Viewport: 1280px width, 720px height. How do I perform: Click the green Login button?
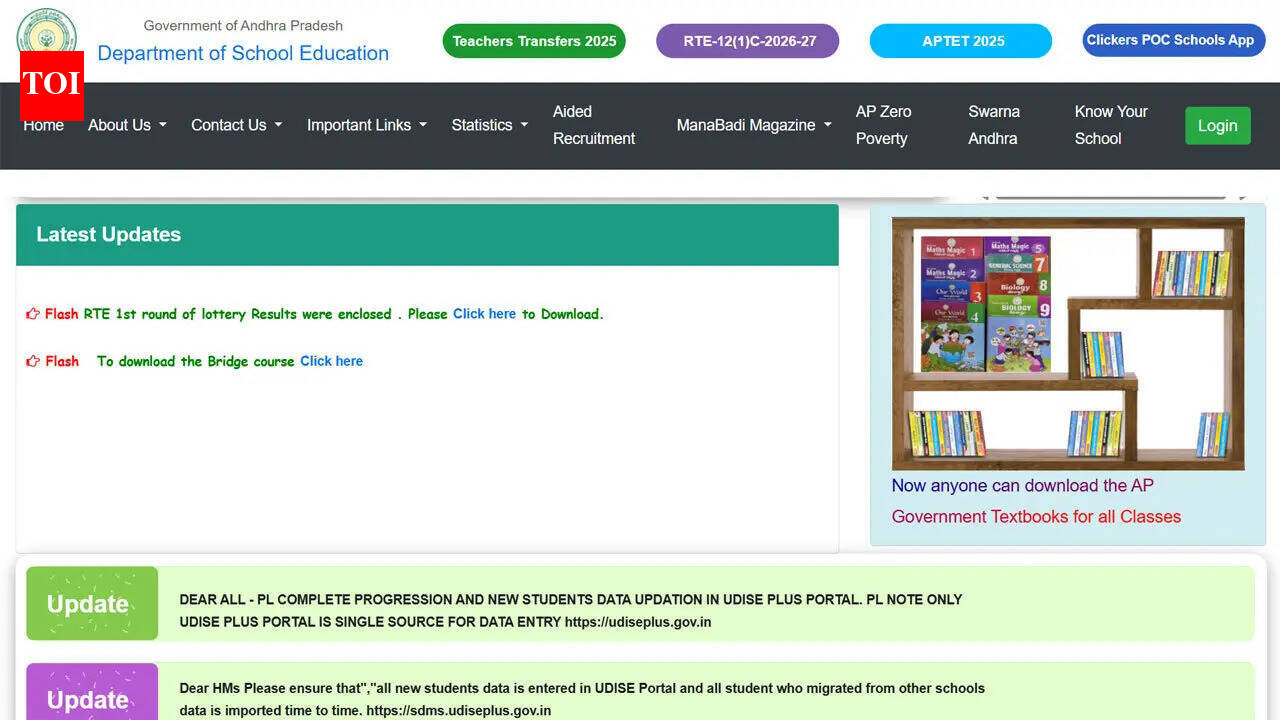click(1217, 125)
